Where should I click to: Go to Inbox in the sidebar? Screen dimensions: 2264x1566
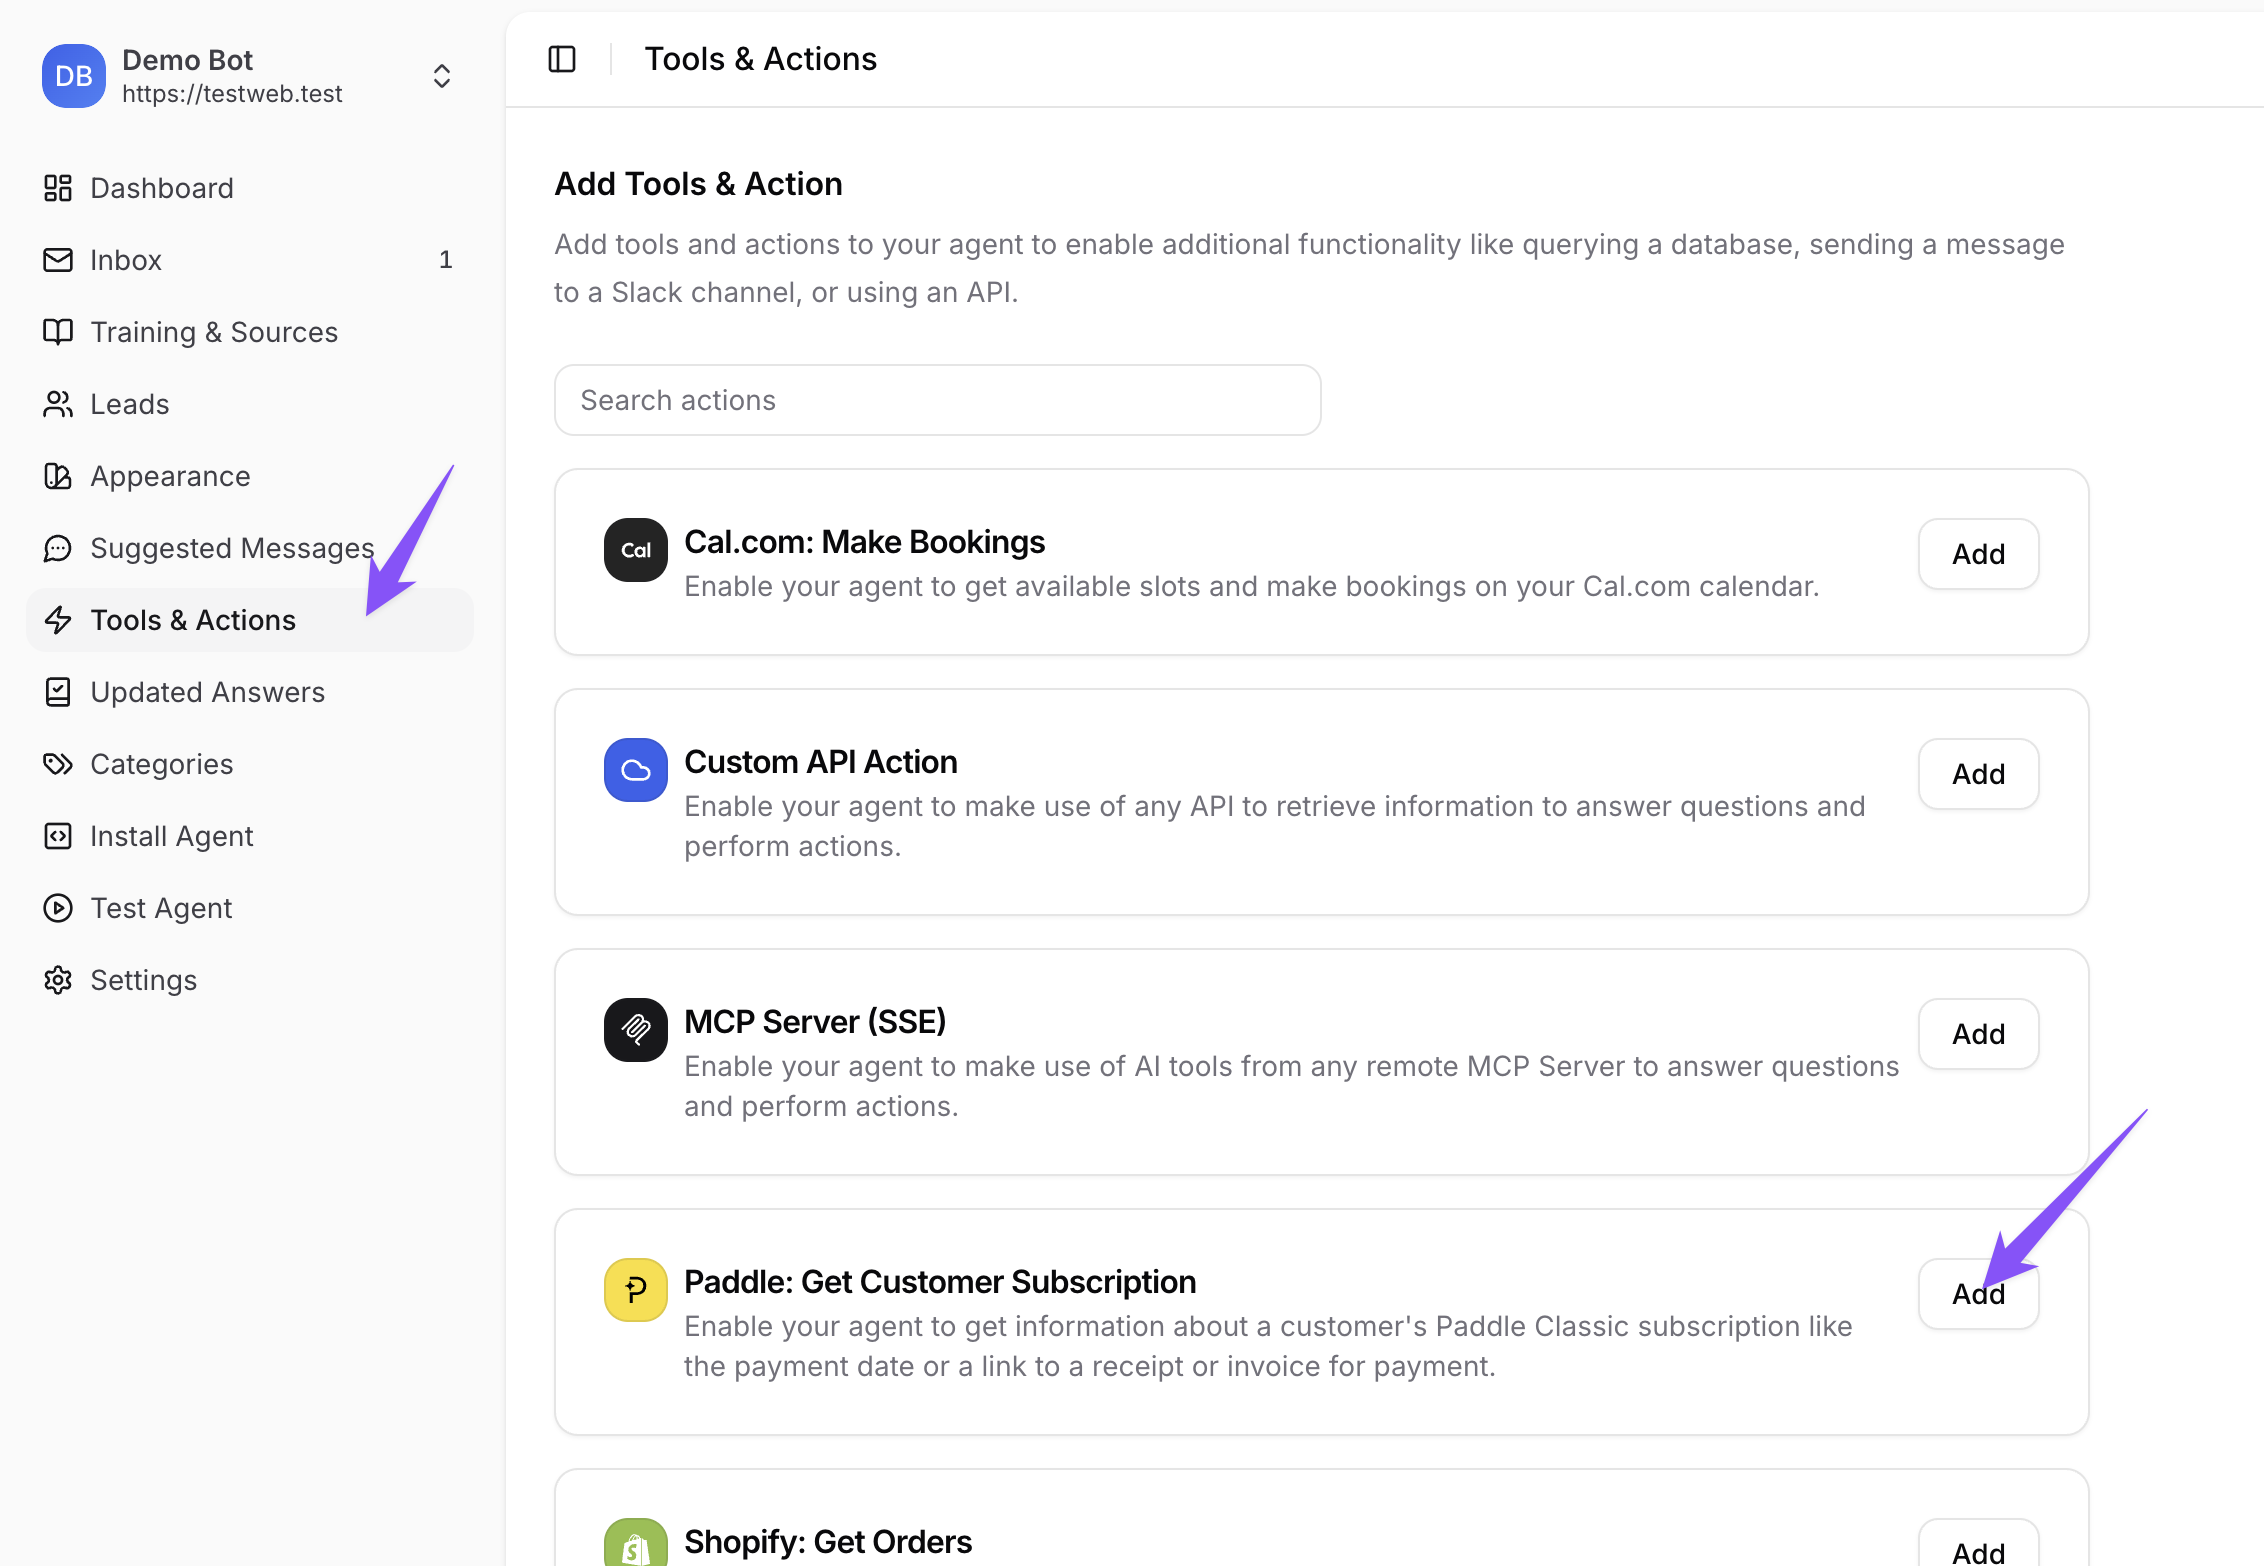pos(126,260)
